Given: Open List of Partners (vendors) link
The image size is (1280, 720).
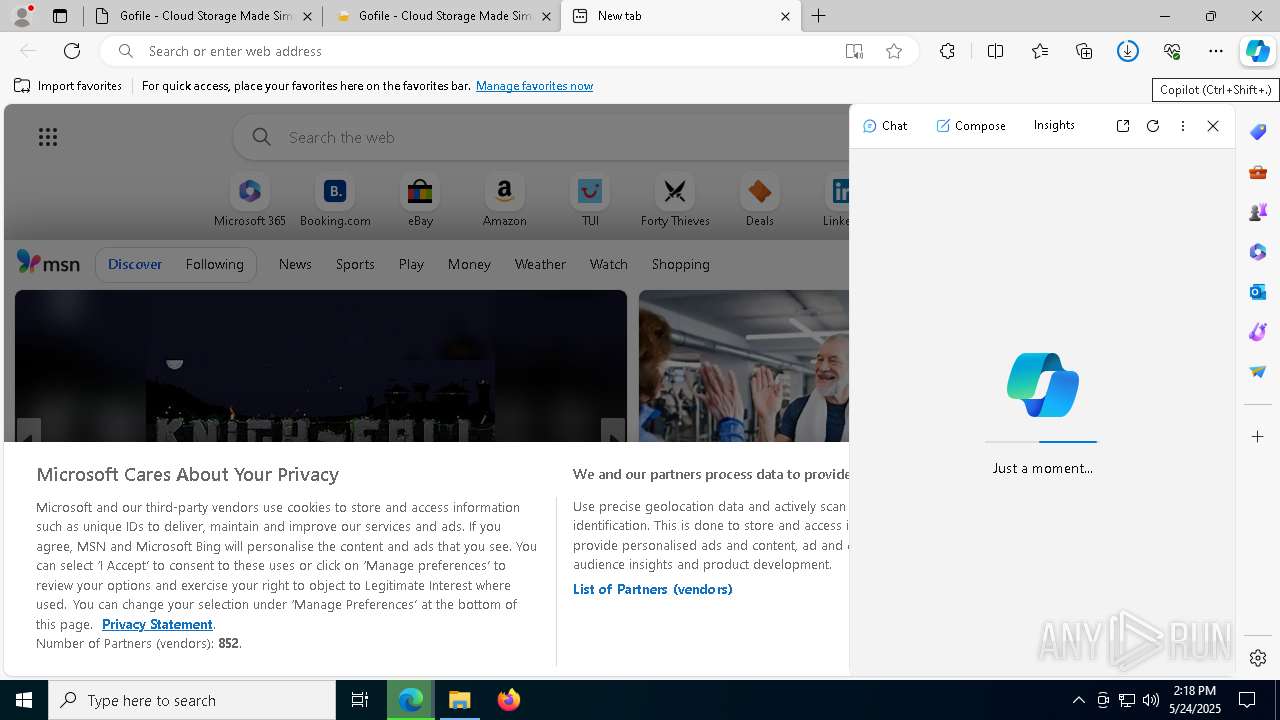Looking at the screenshot, I should (x=652, y=589).
